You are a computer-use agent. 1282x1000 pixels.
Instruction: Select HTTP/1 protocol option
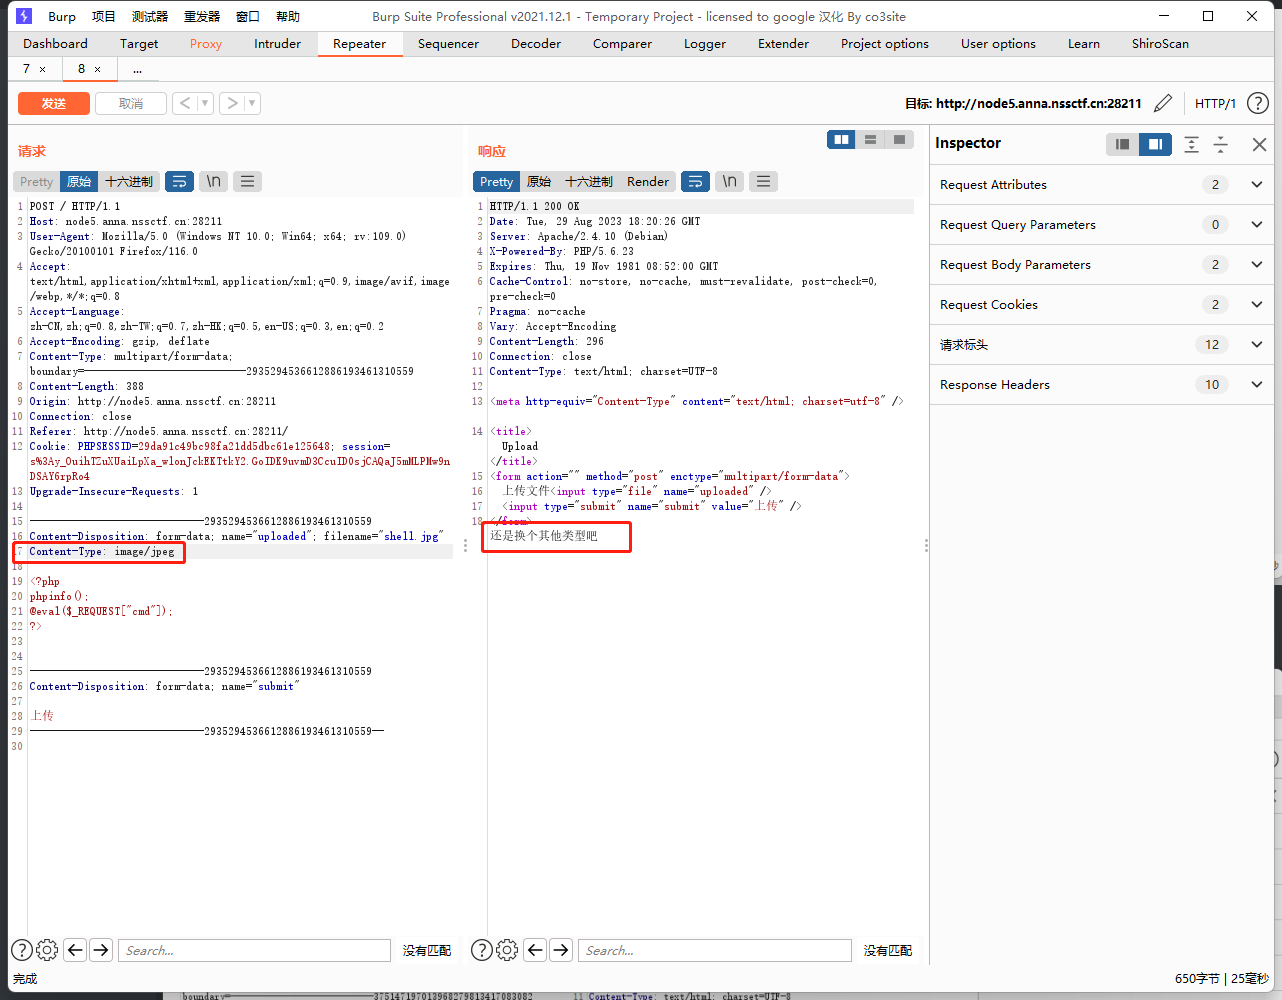1215,103
